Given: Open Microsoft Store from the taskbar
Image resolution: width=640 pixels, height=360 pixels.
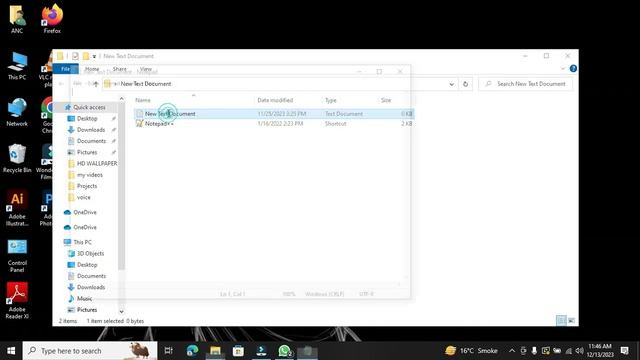Looking at the screenshot, I should (x=238, y=351).
